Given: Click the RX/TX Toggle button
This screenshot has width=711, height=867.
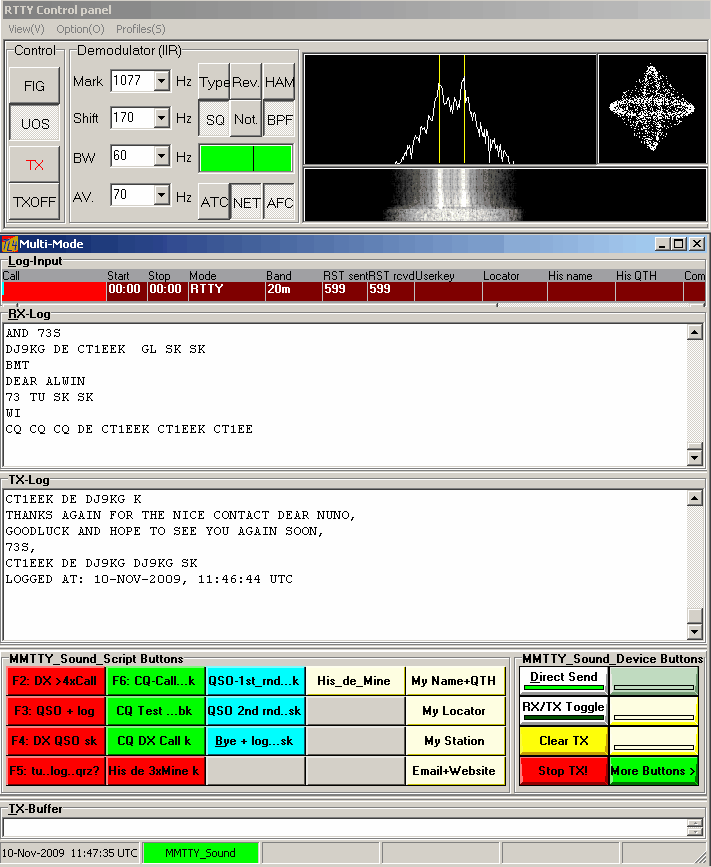Looking at the screenshot, I should (x=563, y=710).
